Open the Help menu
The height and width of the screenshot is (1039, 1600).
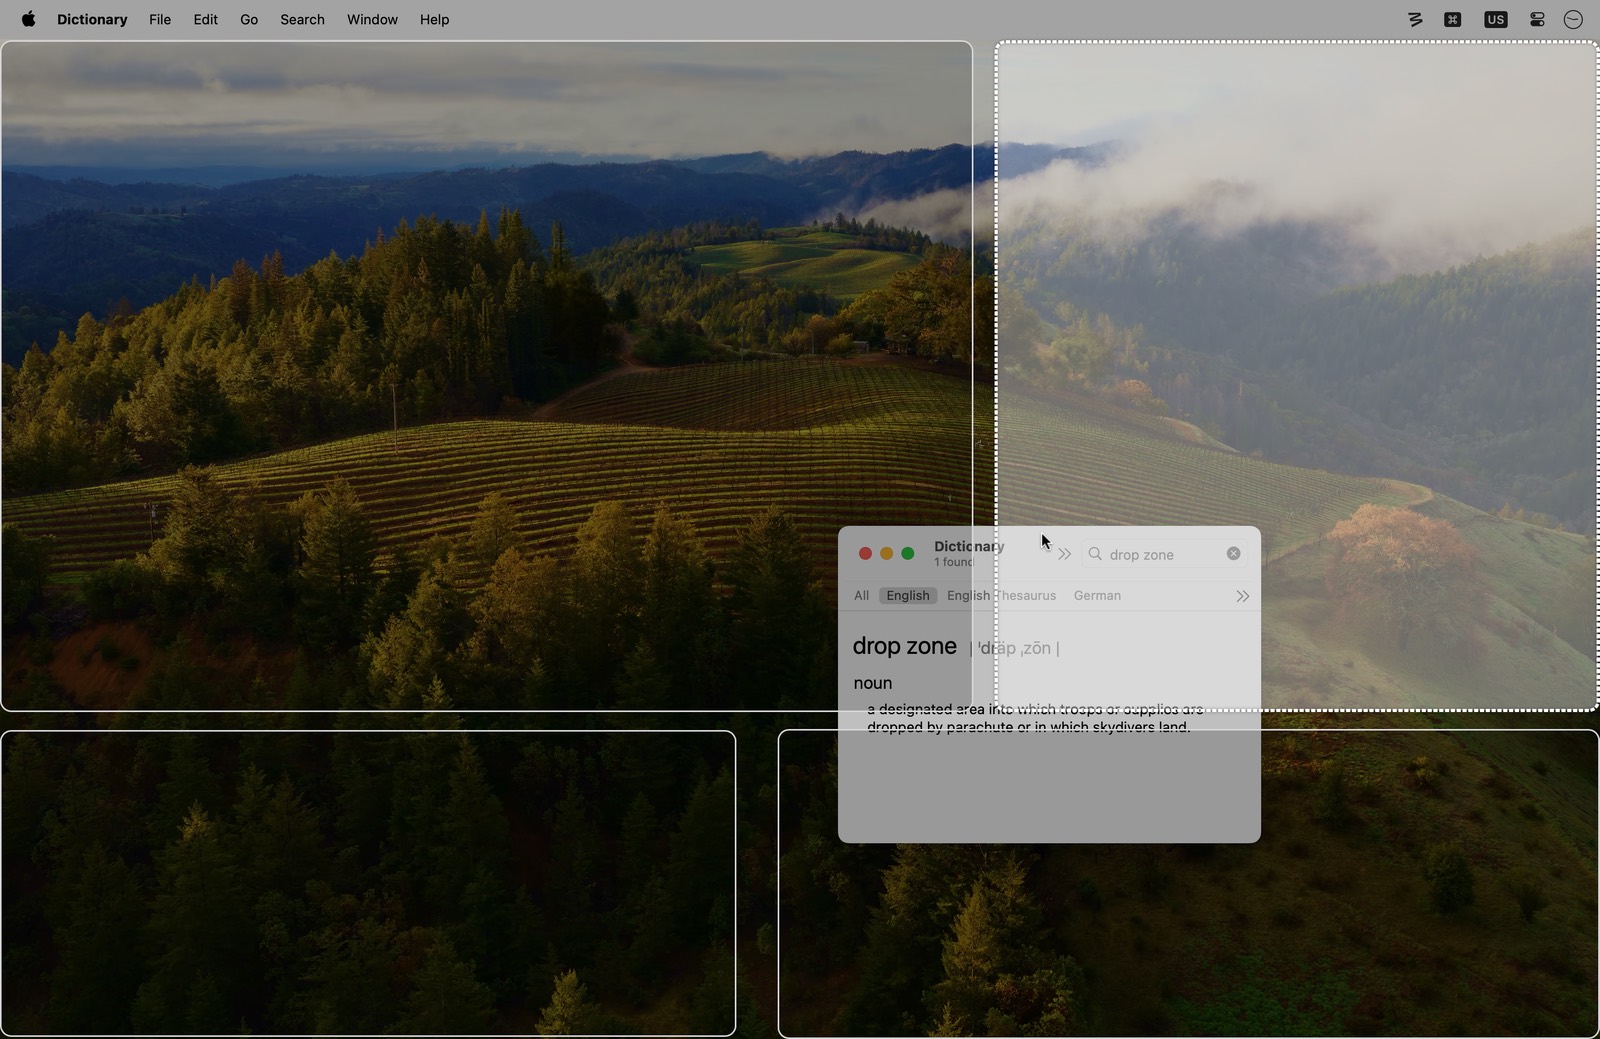pyautogui.click(x=434, y=19)
